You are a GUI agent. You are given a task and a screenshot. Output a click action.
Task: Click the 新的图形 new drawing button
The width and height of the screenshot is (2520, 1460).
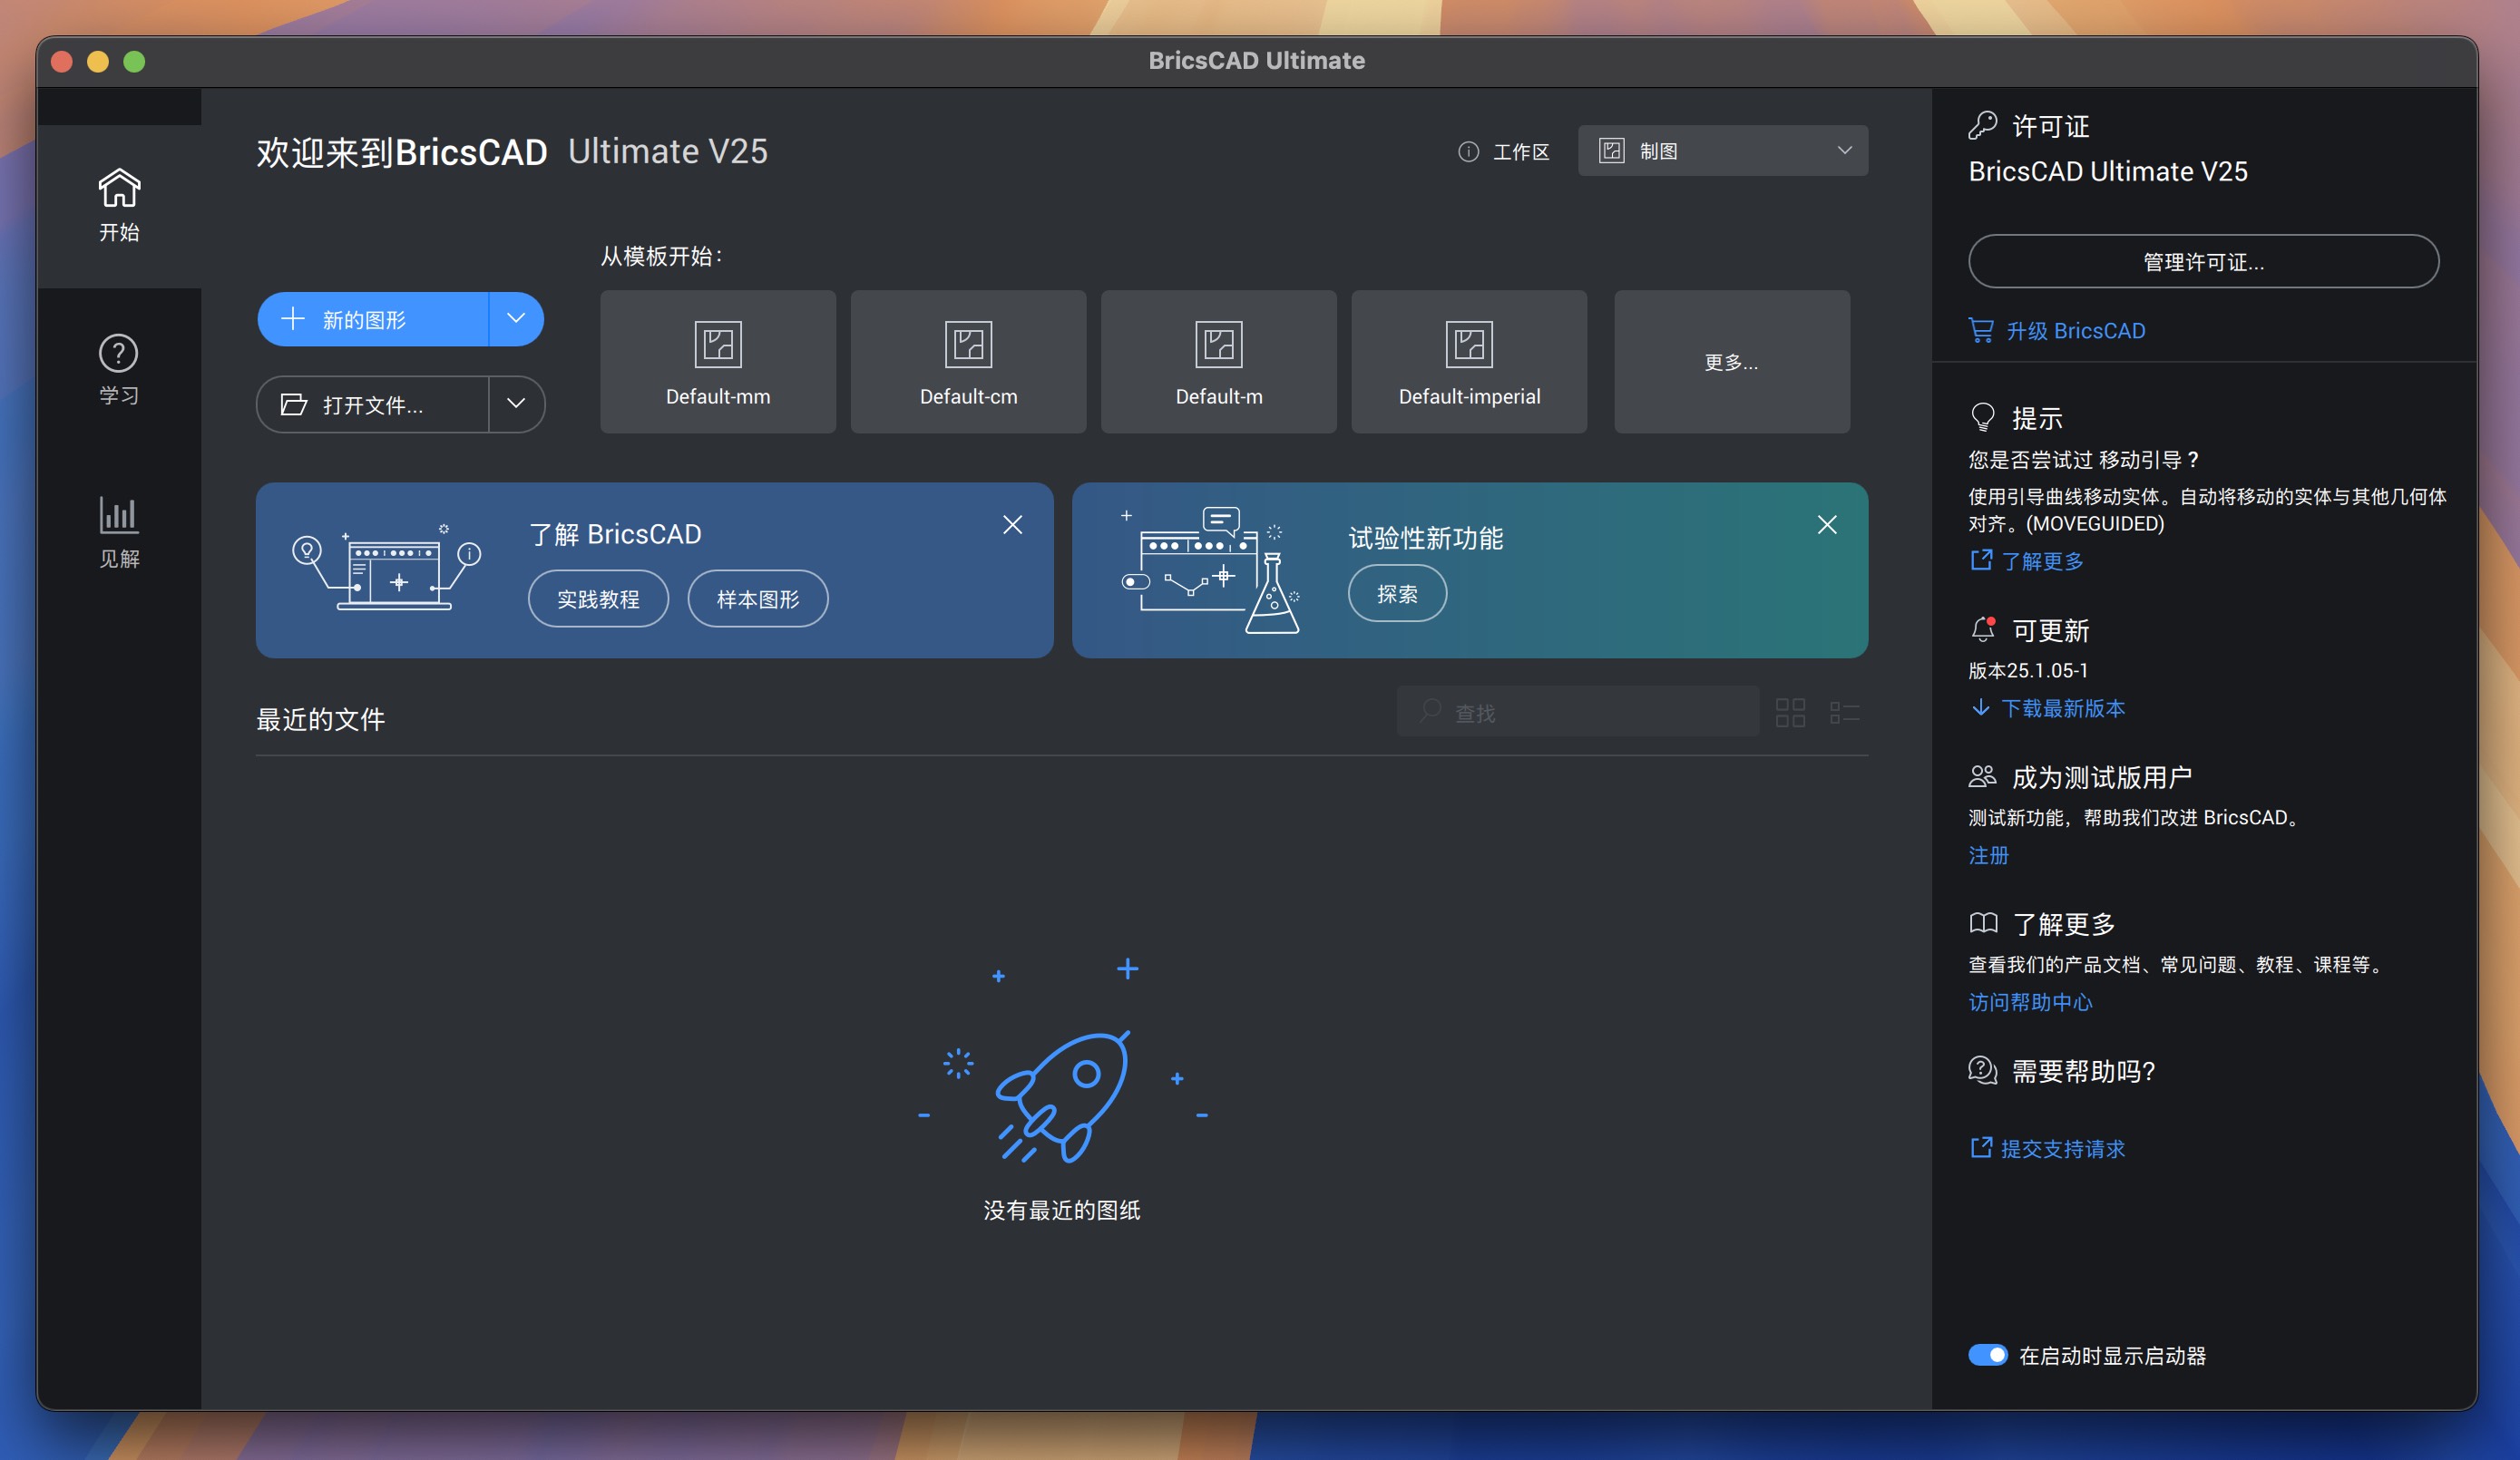(373, 319)
